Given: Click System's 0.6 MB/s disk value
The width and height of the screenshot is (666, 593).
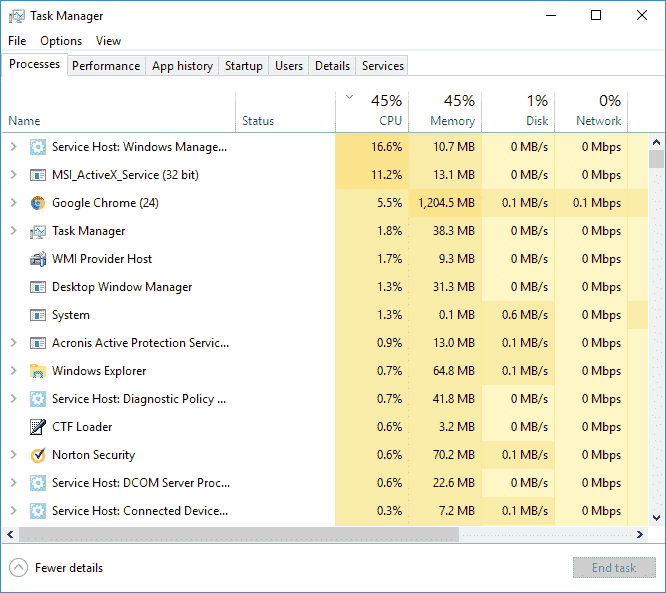Looking at the screenshot, I should click(525, 315).
